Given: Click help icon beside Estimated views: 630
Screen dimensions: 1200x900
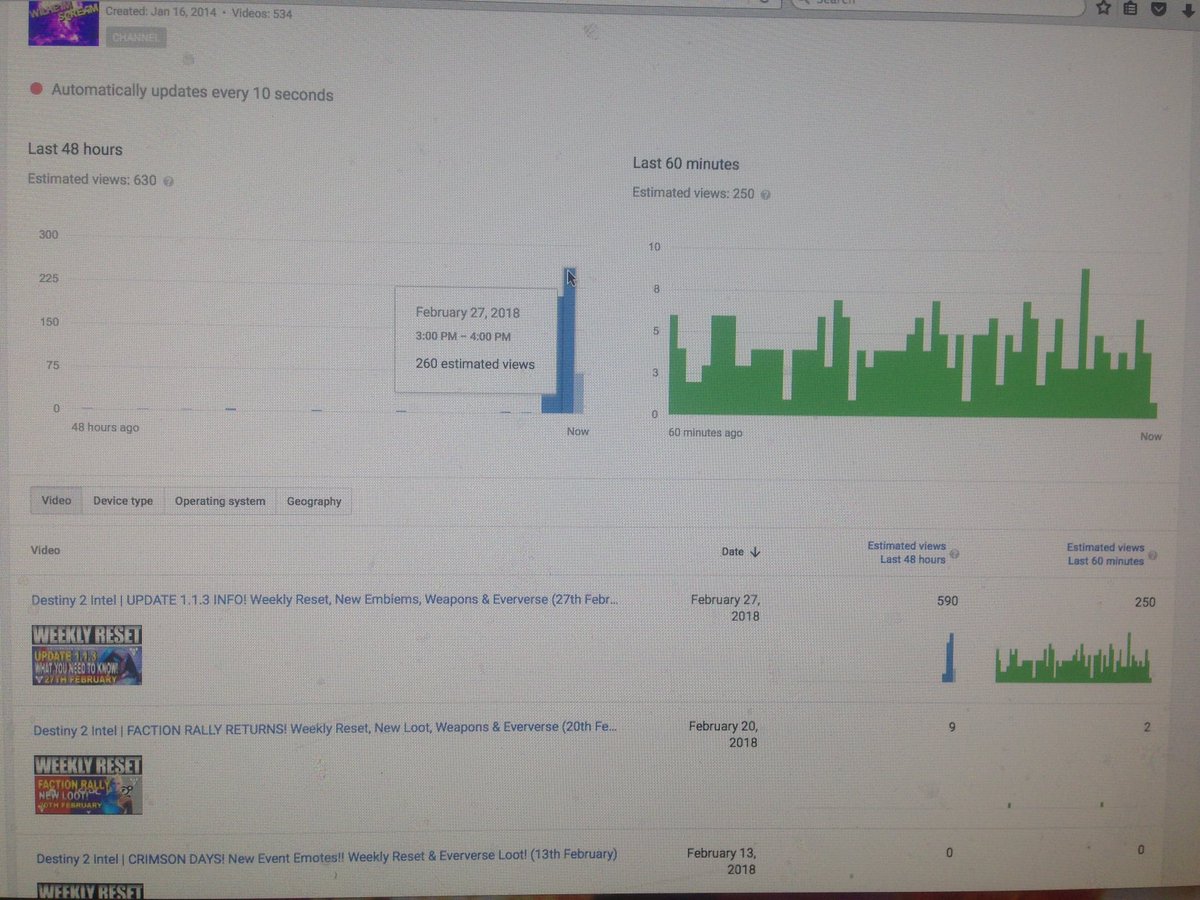Looking at the screenshot, I should [168, 182].
